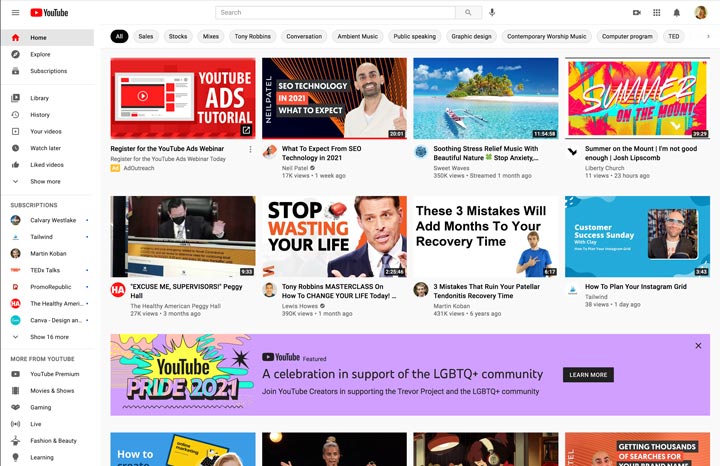The width and height of the screenshot is (720, 466).
Task: Click the LEARN MORE button on Pride banner
Action: [588, 375]
